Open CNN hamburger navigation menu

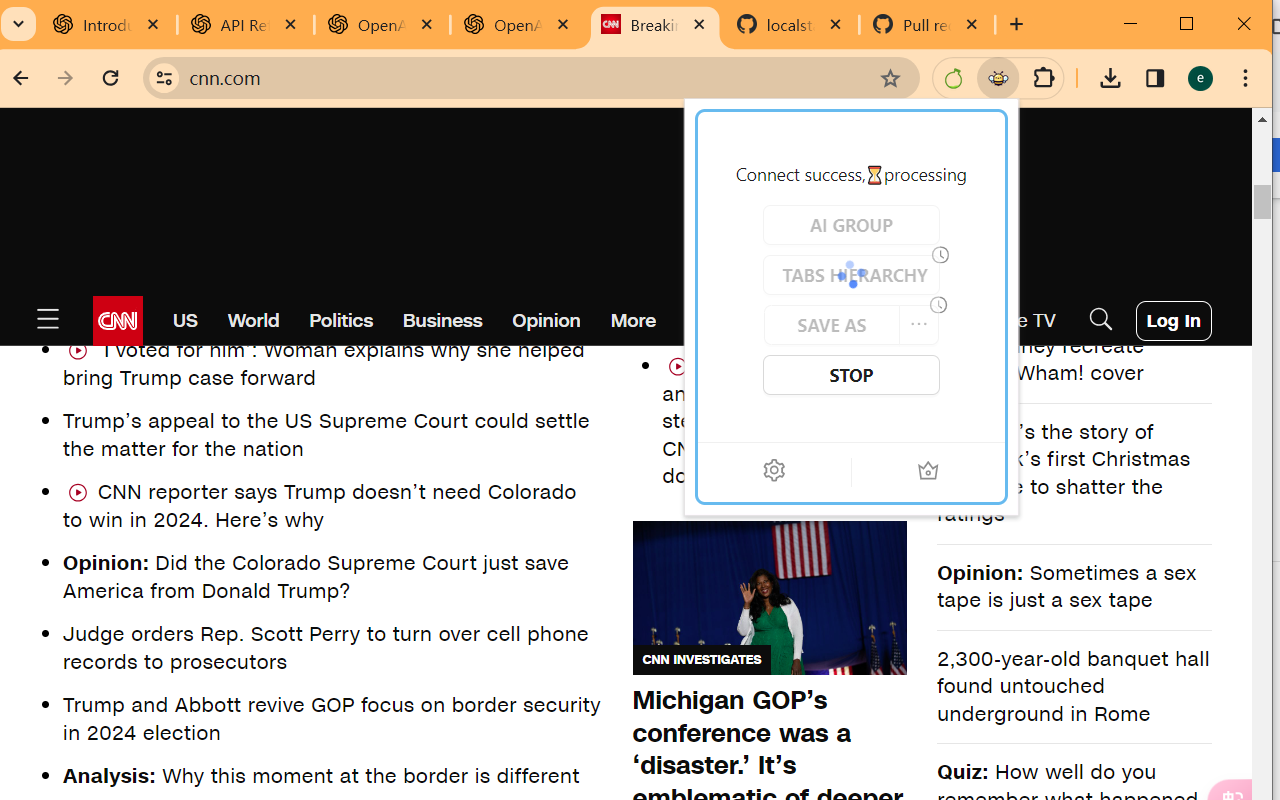48,320
